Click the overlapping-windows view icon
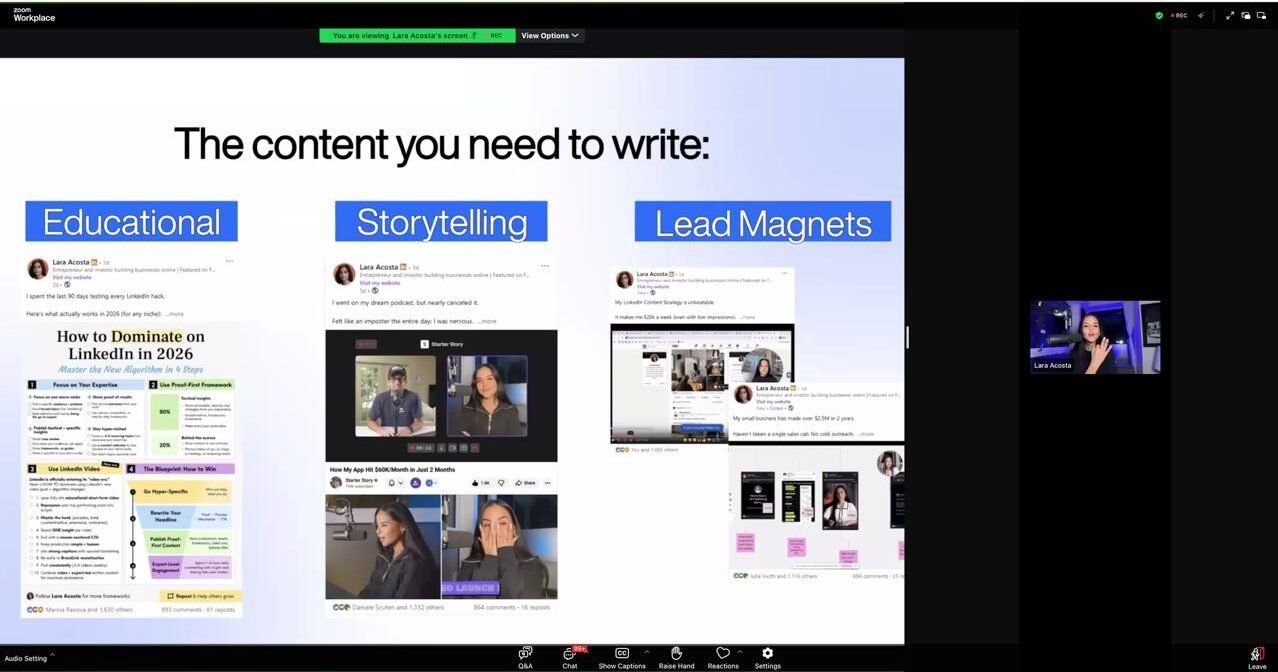The image size is (1278, 672). (x=1246, y=15)
